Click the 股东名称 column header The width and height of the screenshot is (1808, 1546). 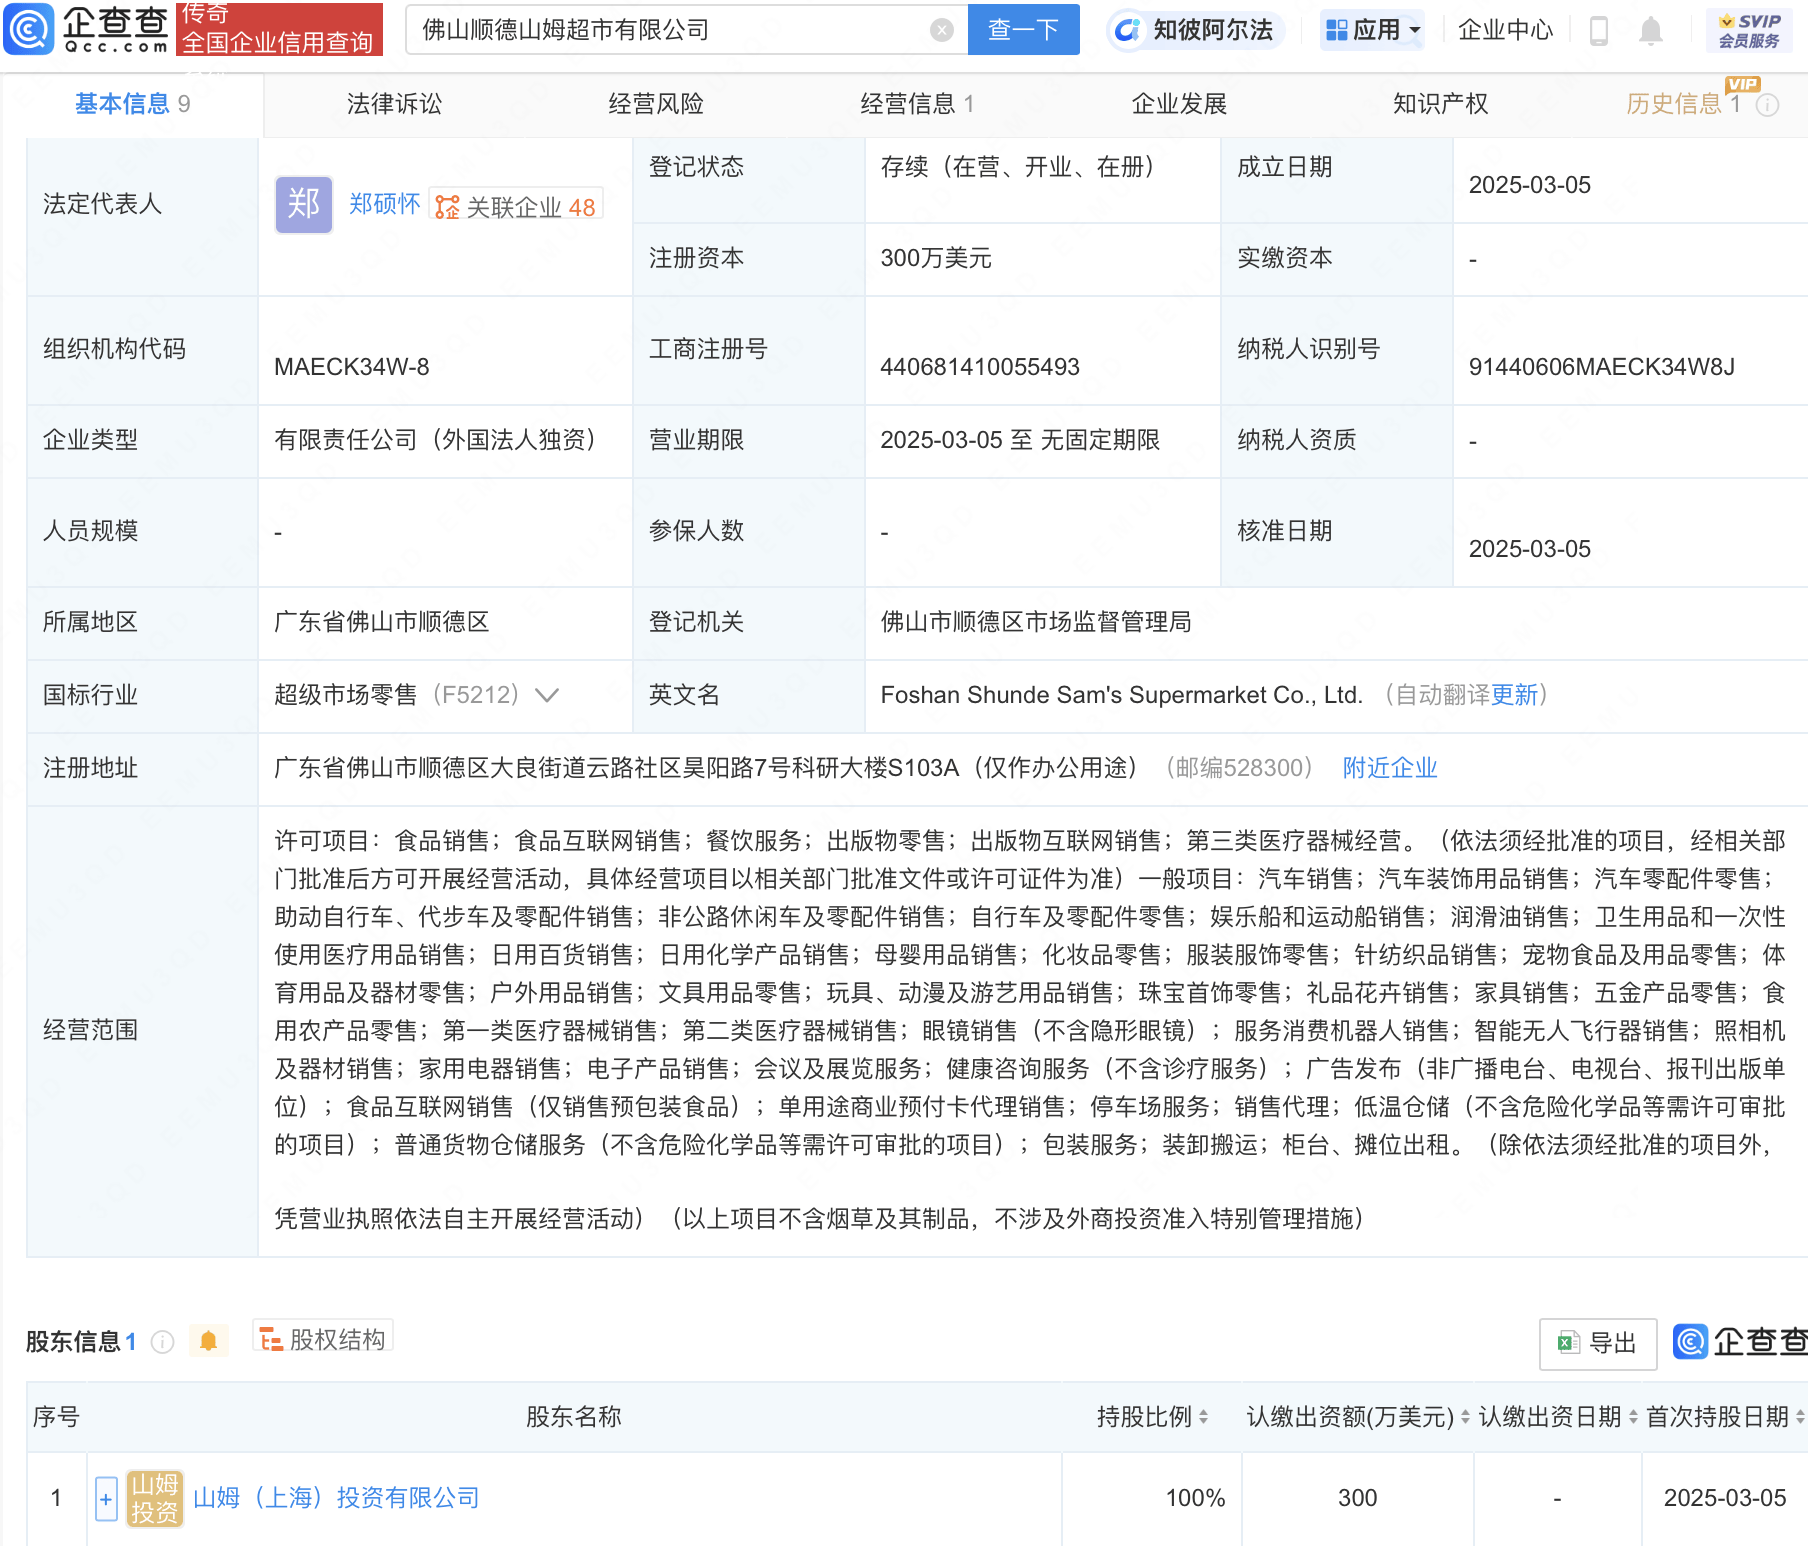click(574, 1417)
